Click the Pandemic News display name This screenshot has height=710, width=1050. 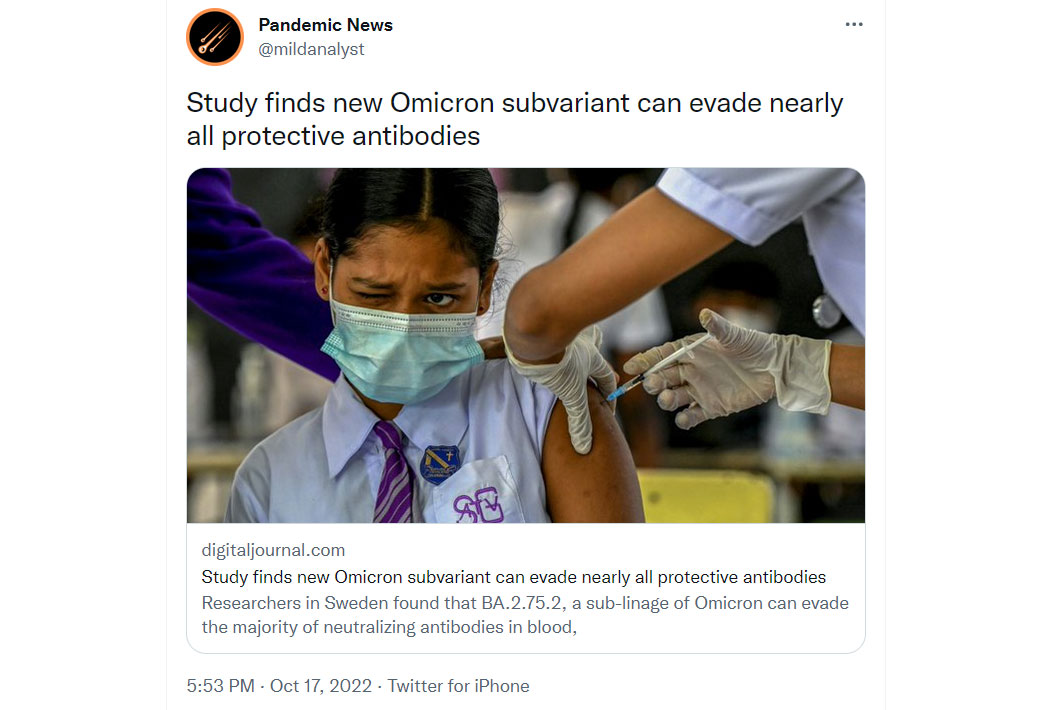tap(325, 25)
